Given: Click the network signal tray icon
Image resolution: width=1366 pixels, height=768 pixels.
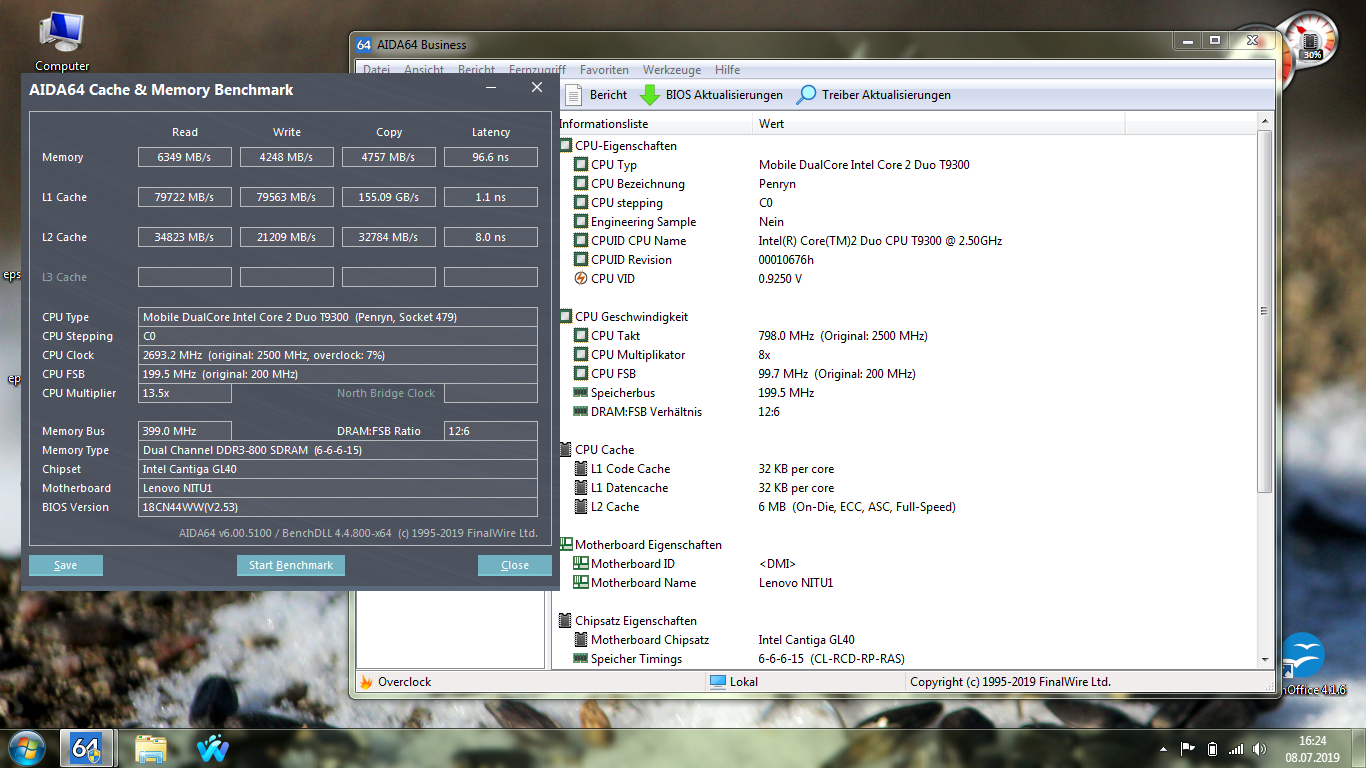Looking at the screenshot, I should click(1237, 749).
